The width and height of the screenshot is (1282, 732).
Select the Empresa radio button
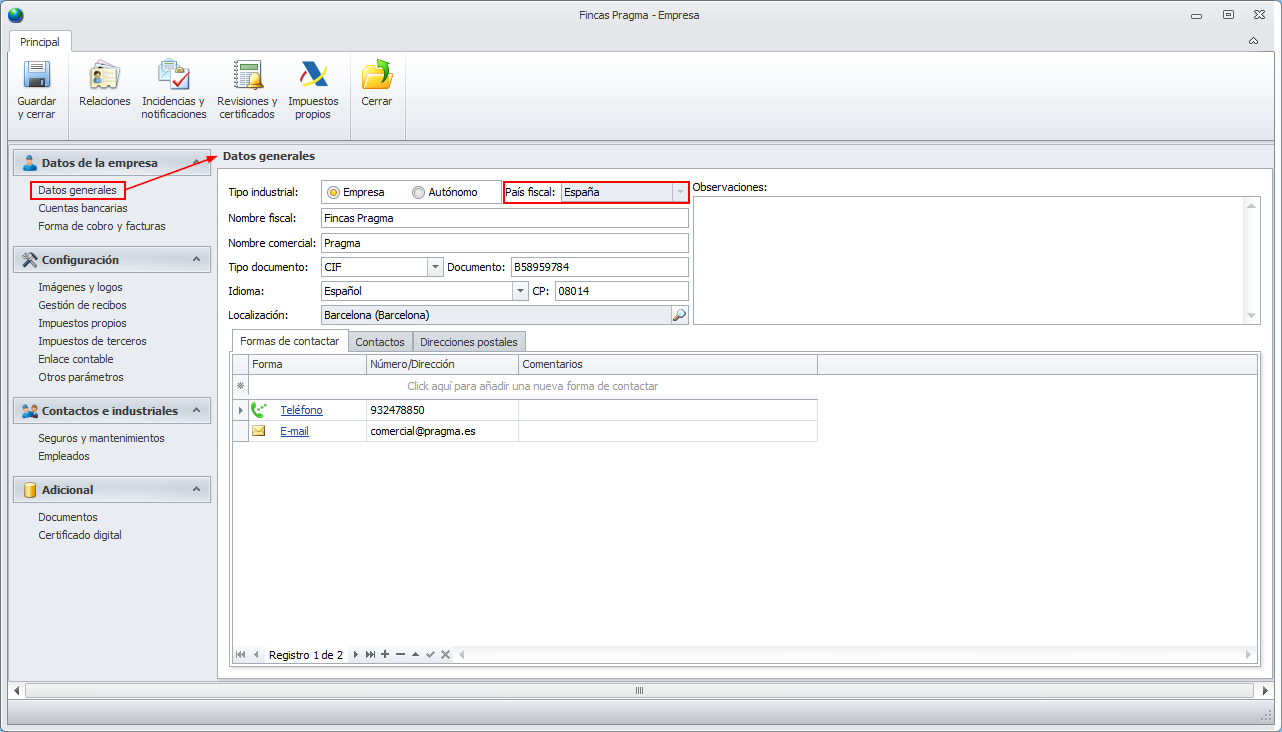[333, 192]
